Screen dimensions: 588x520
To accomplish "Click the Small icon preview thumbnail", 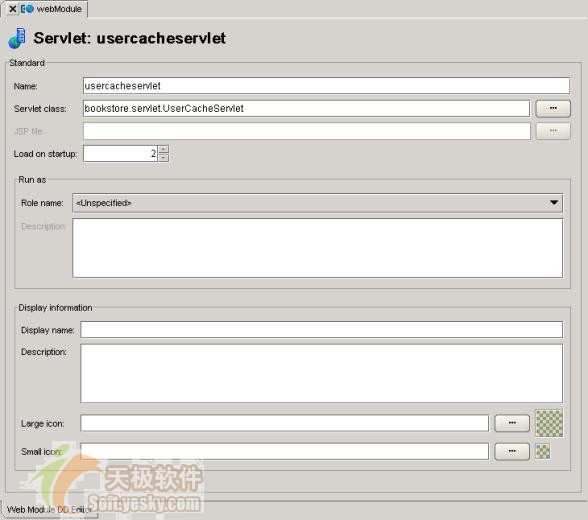I will 543,451.
